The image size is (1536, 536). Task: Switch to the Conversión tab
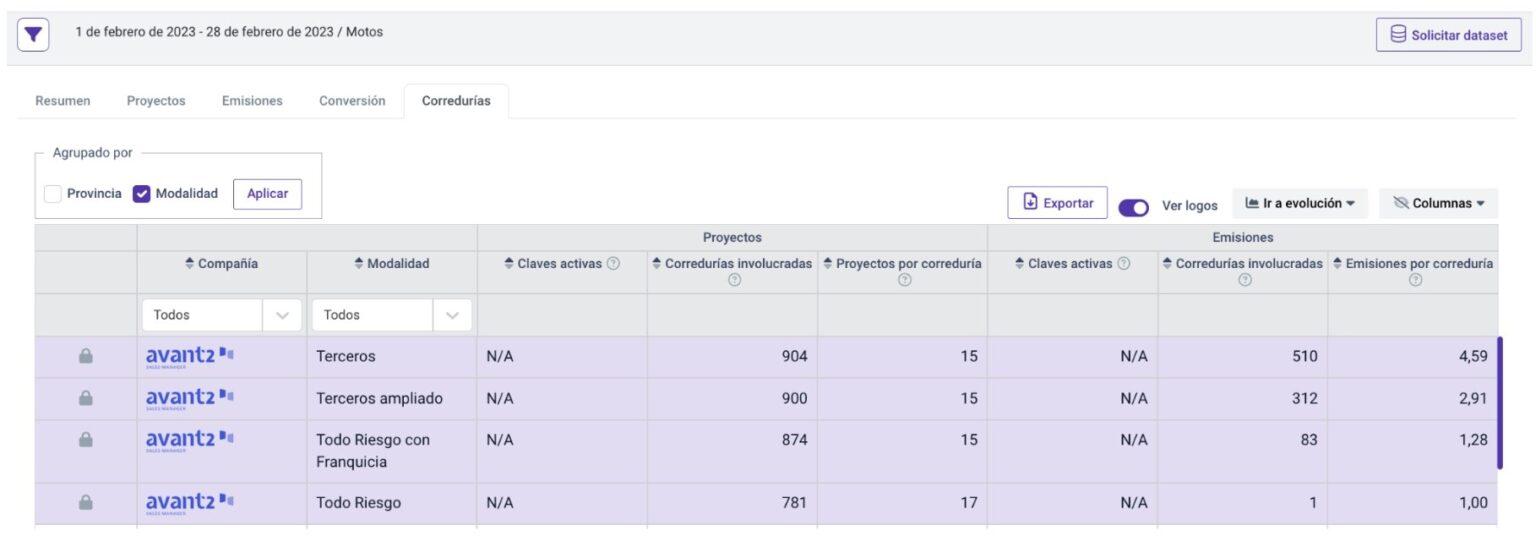click(352, 101)
